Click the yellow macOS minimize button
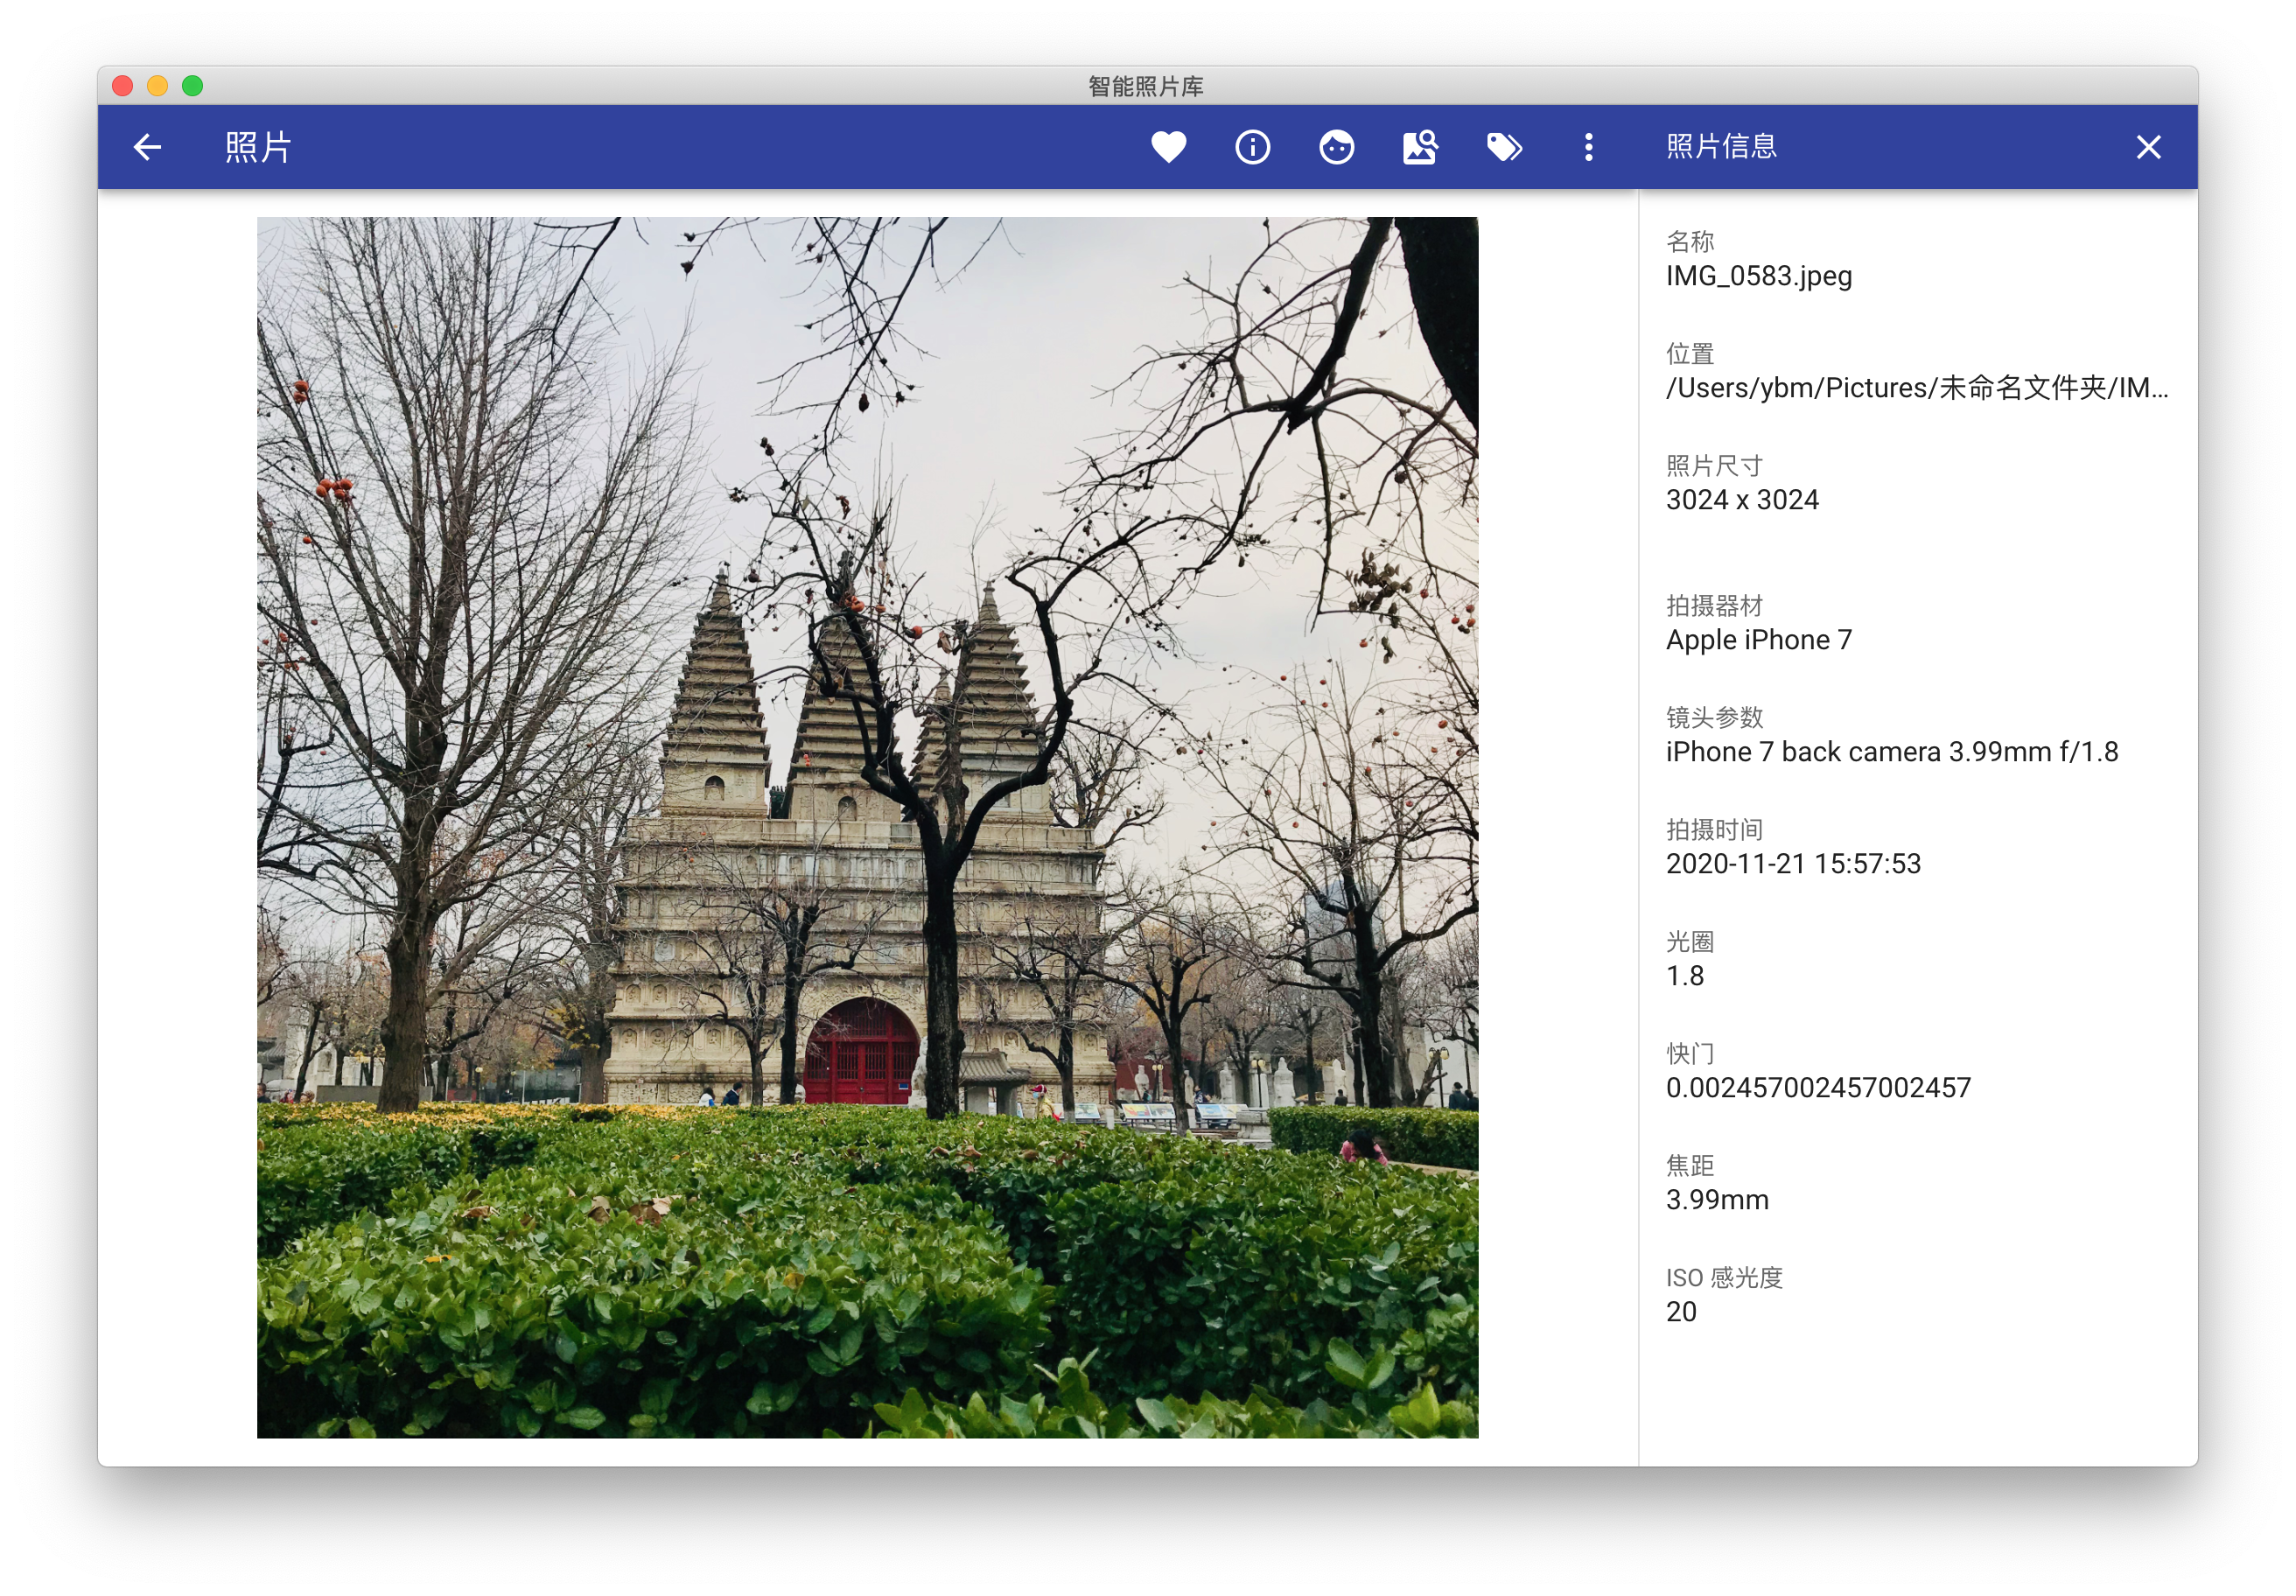Screen dimensions: 2296x1596 coord(157,86)
